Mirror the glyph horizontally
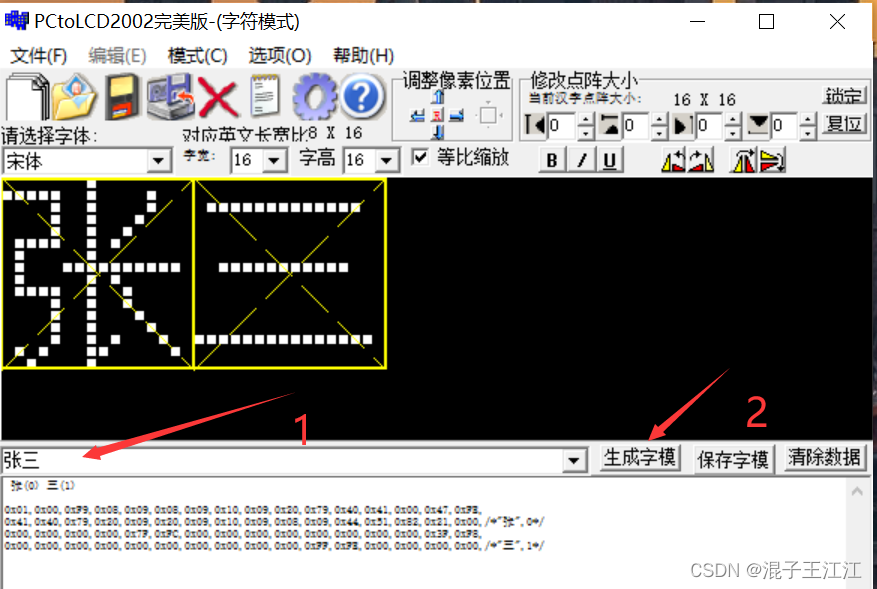This screenshot has width=877, height=589. point(743,161)
